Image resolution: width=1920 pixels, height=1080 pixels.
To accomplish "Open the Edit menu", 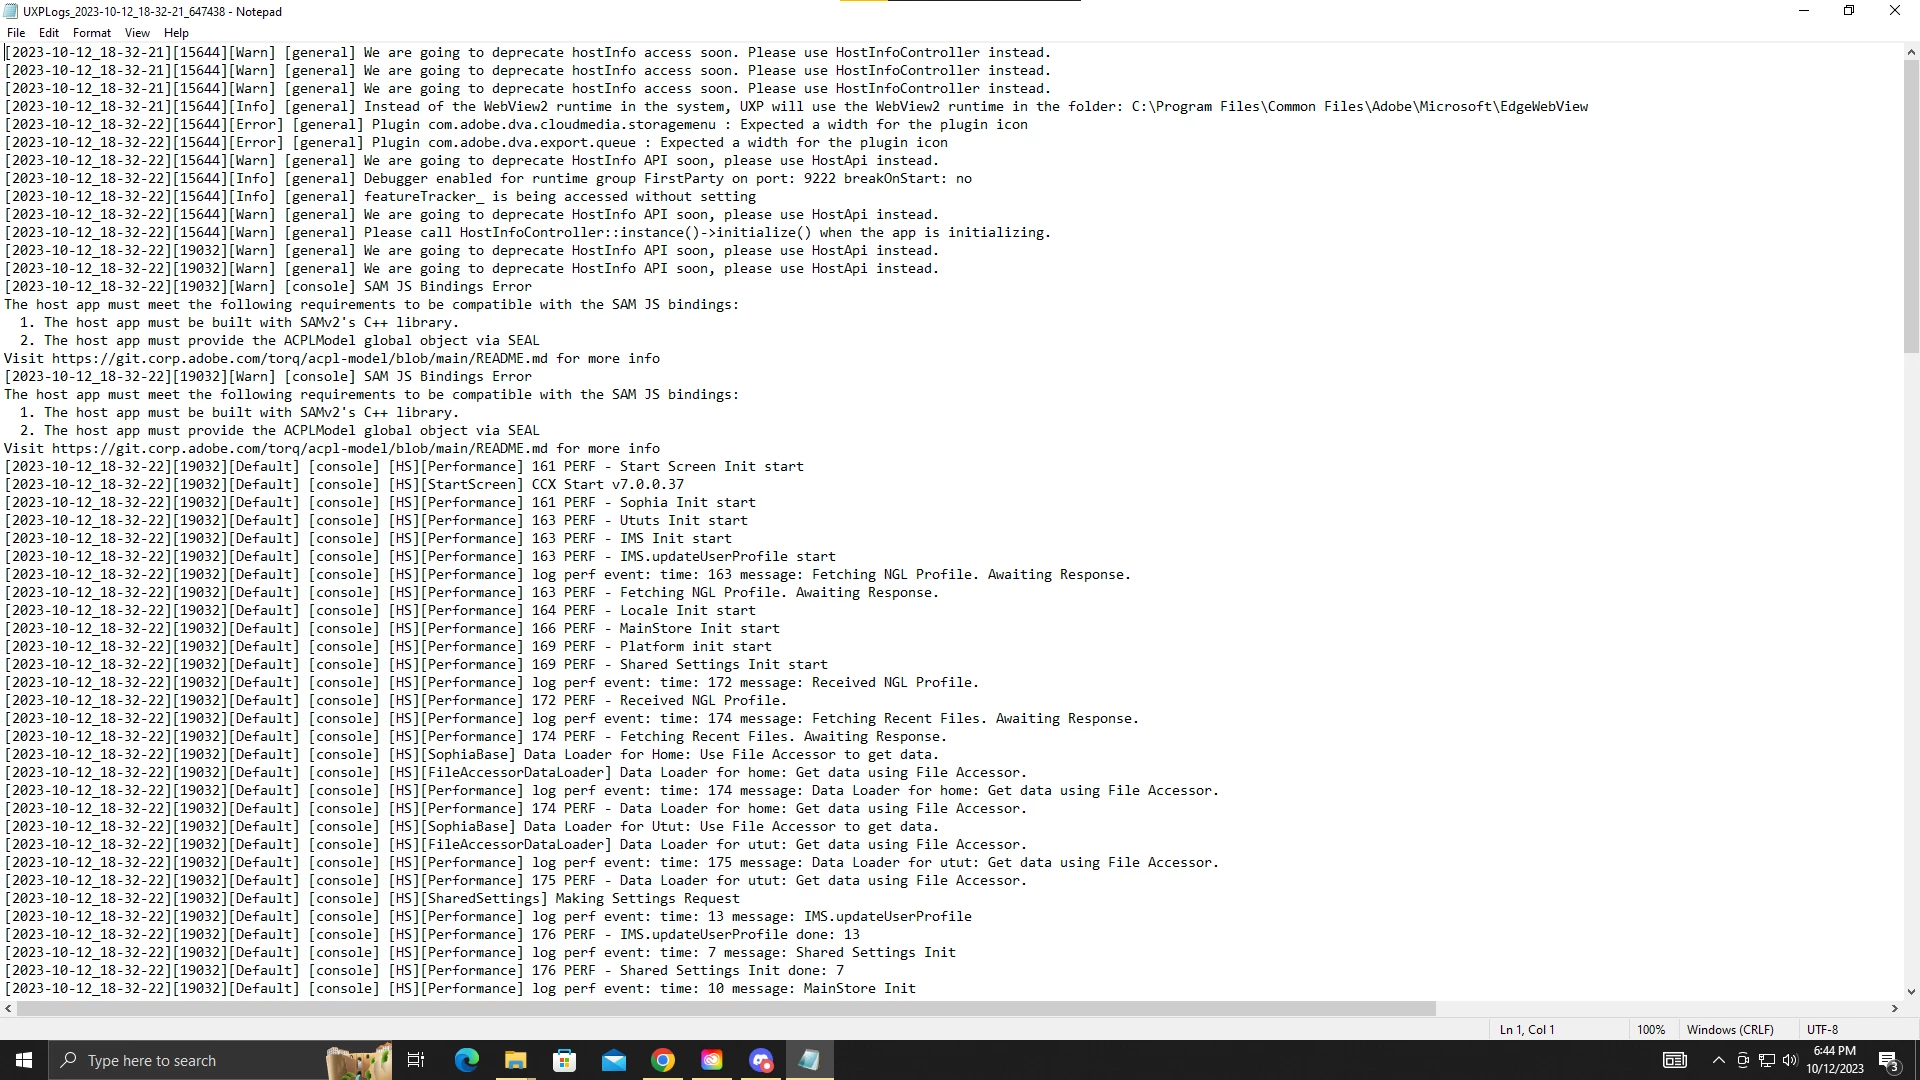I will point(48,33).
